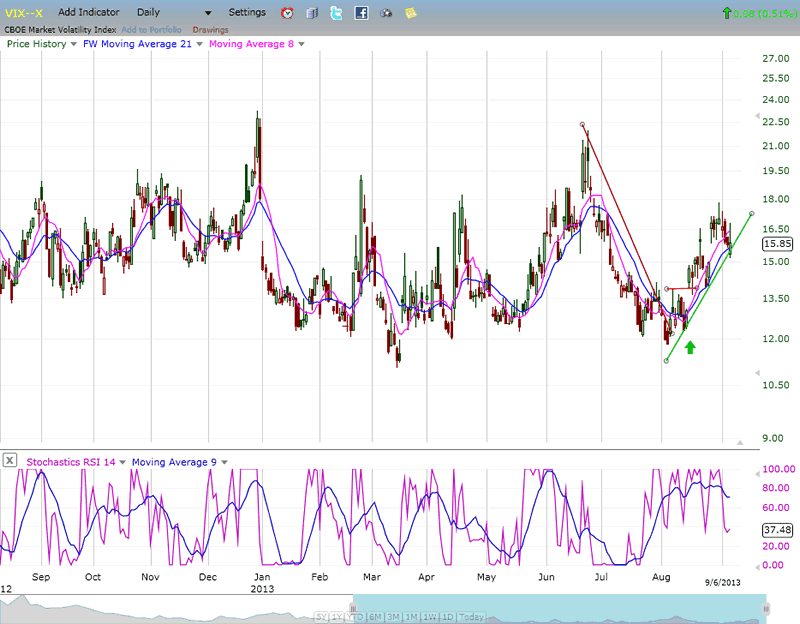The height and width of the screenshot is (624, 800).
Task: Click the Drawings link
Action: pyautogui.click(x=210, y=29)
